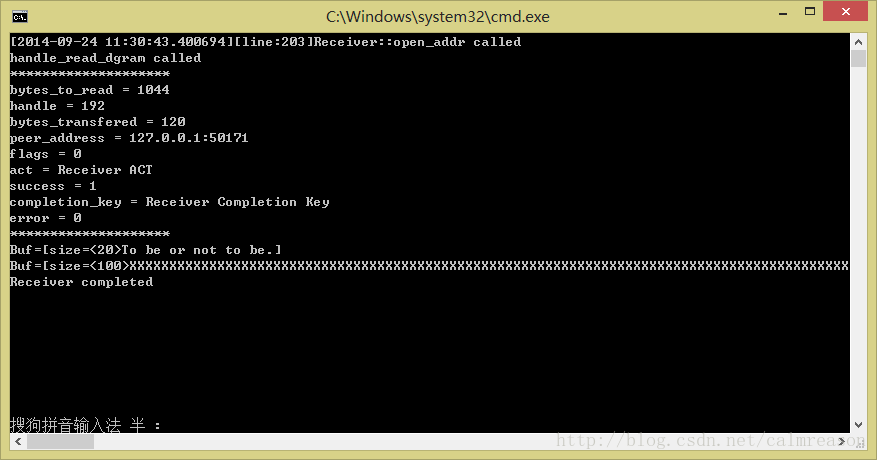
Task: Click the Buf size 100 X-filled line
Action: tap(429, 266)
